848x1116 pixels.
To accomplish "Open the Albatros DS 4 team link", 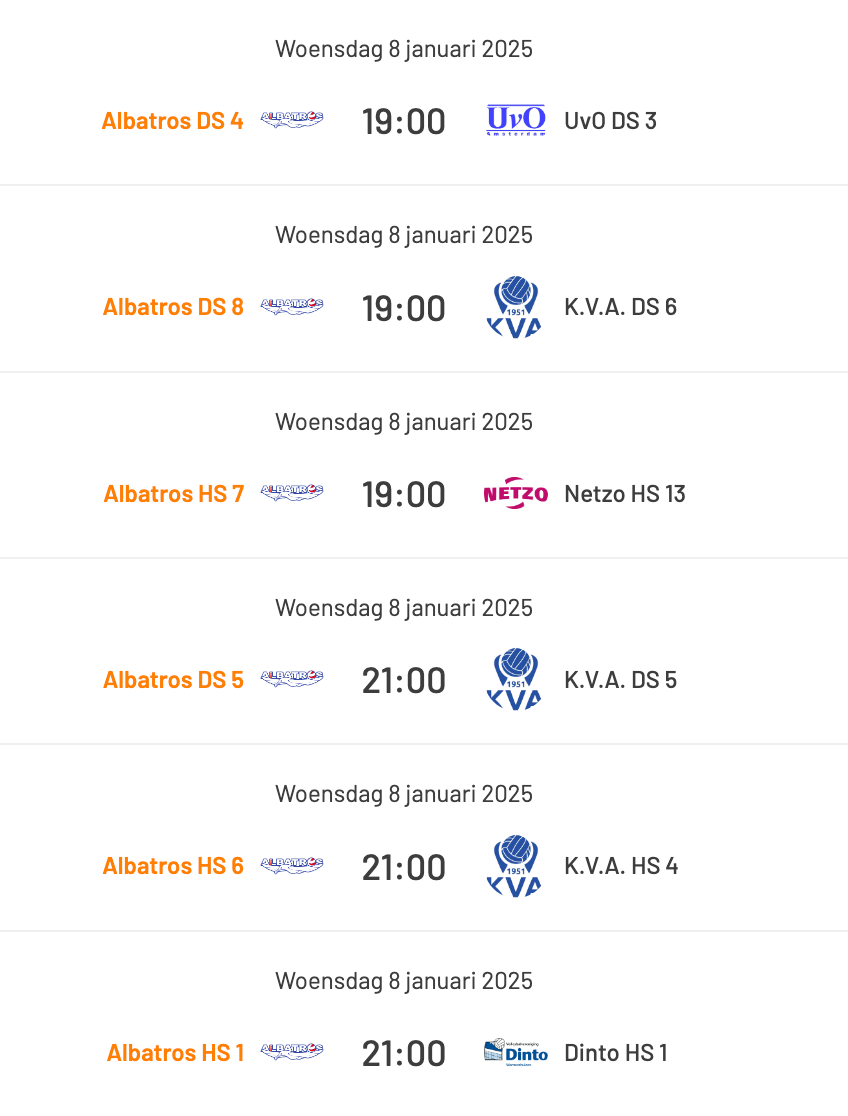I will pyautogui.click(x=172, y=121).
